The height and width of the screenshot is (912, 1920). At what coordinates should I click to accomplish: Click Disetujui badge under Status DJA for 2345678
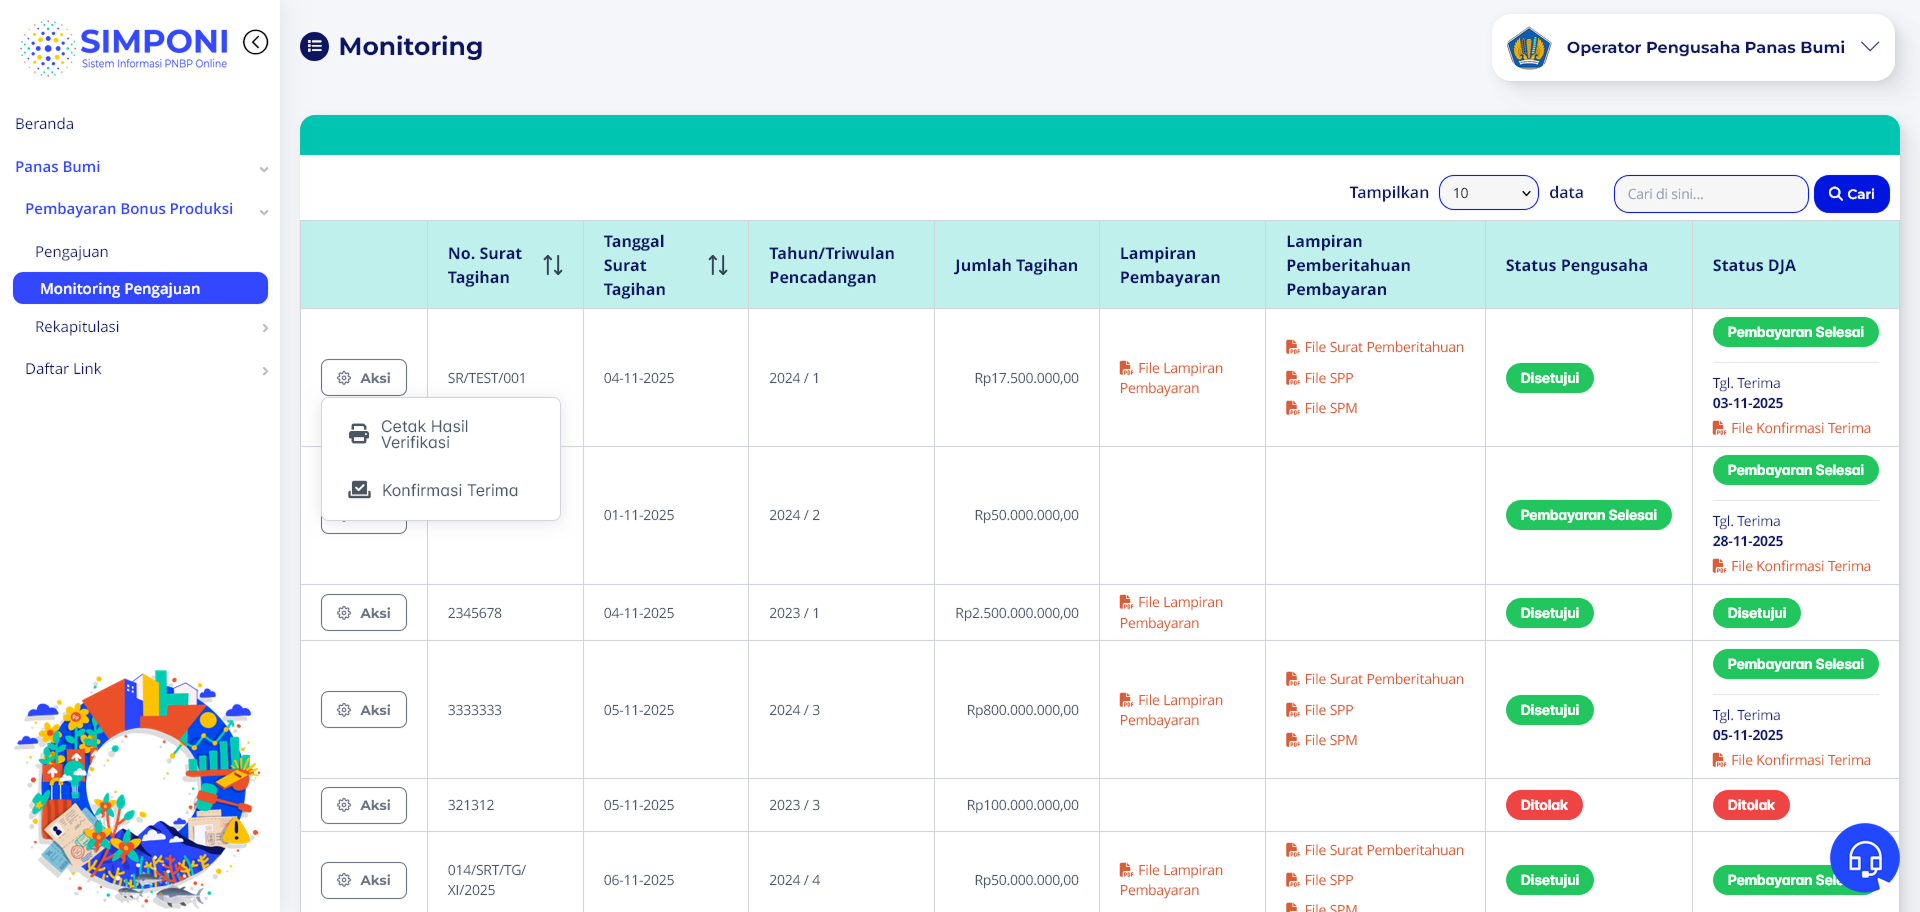coord(1756,613)
